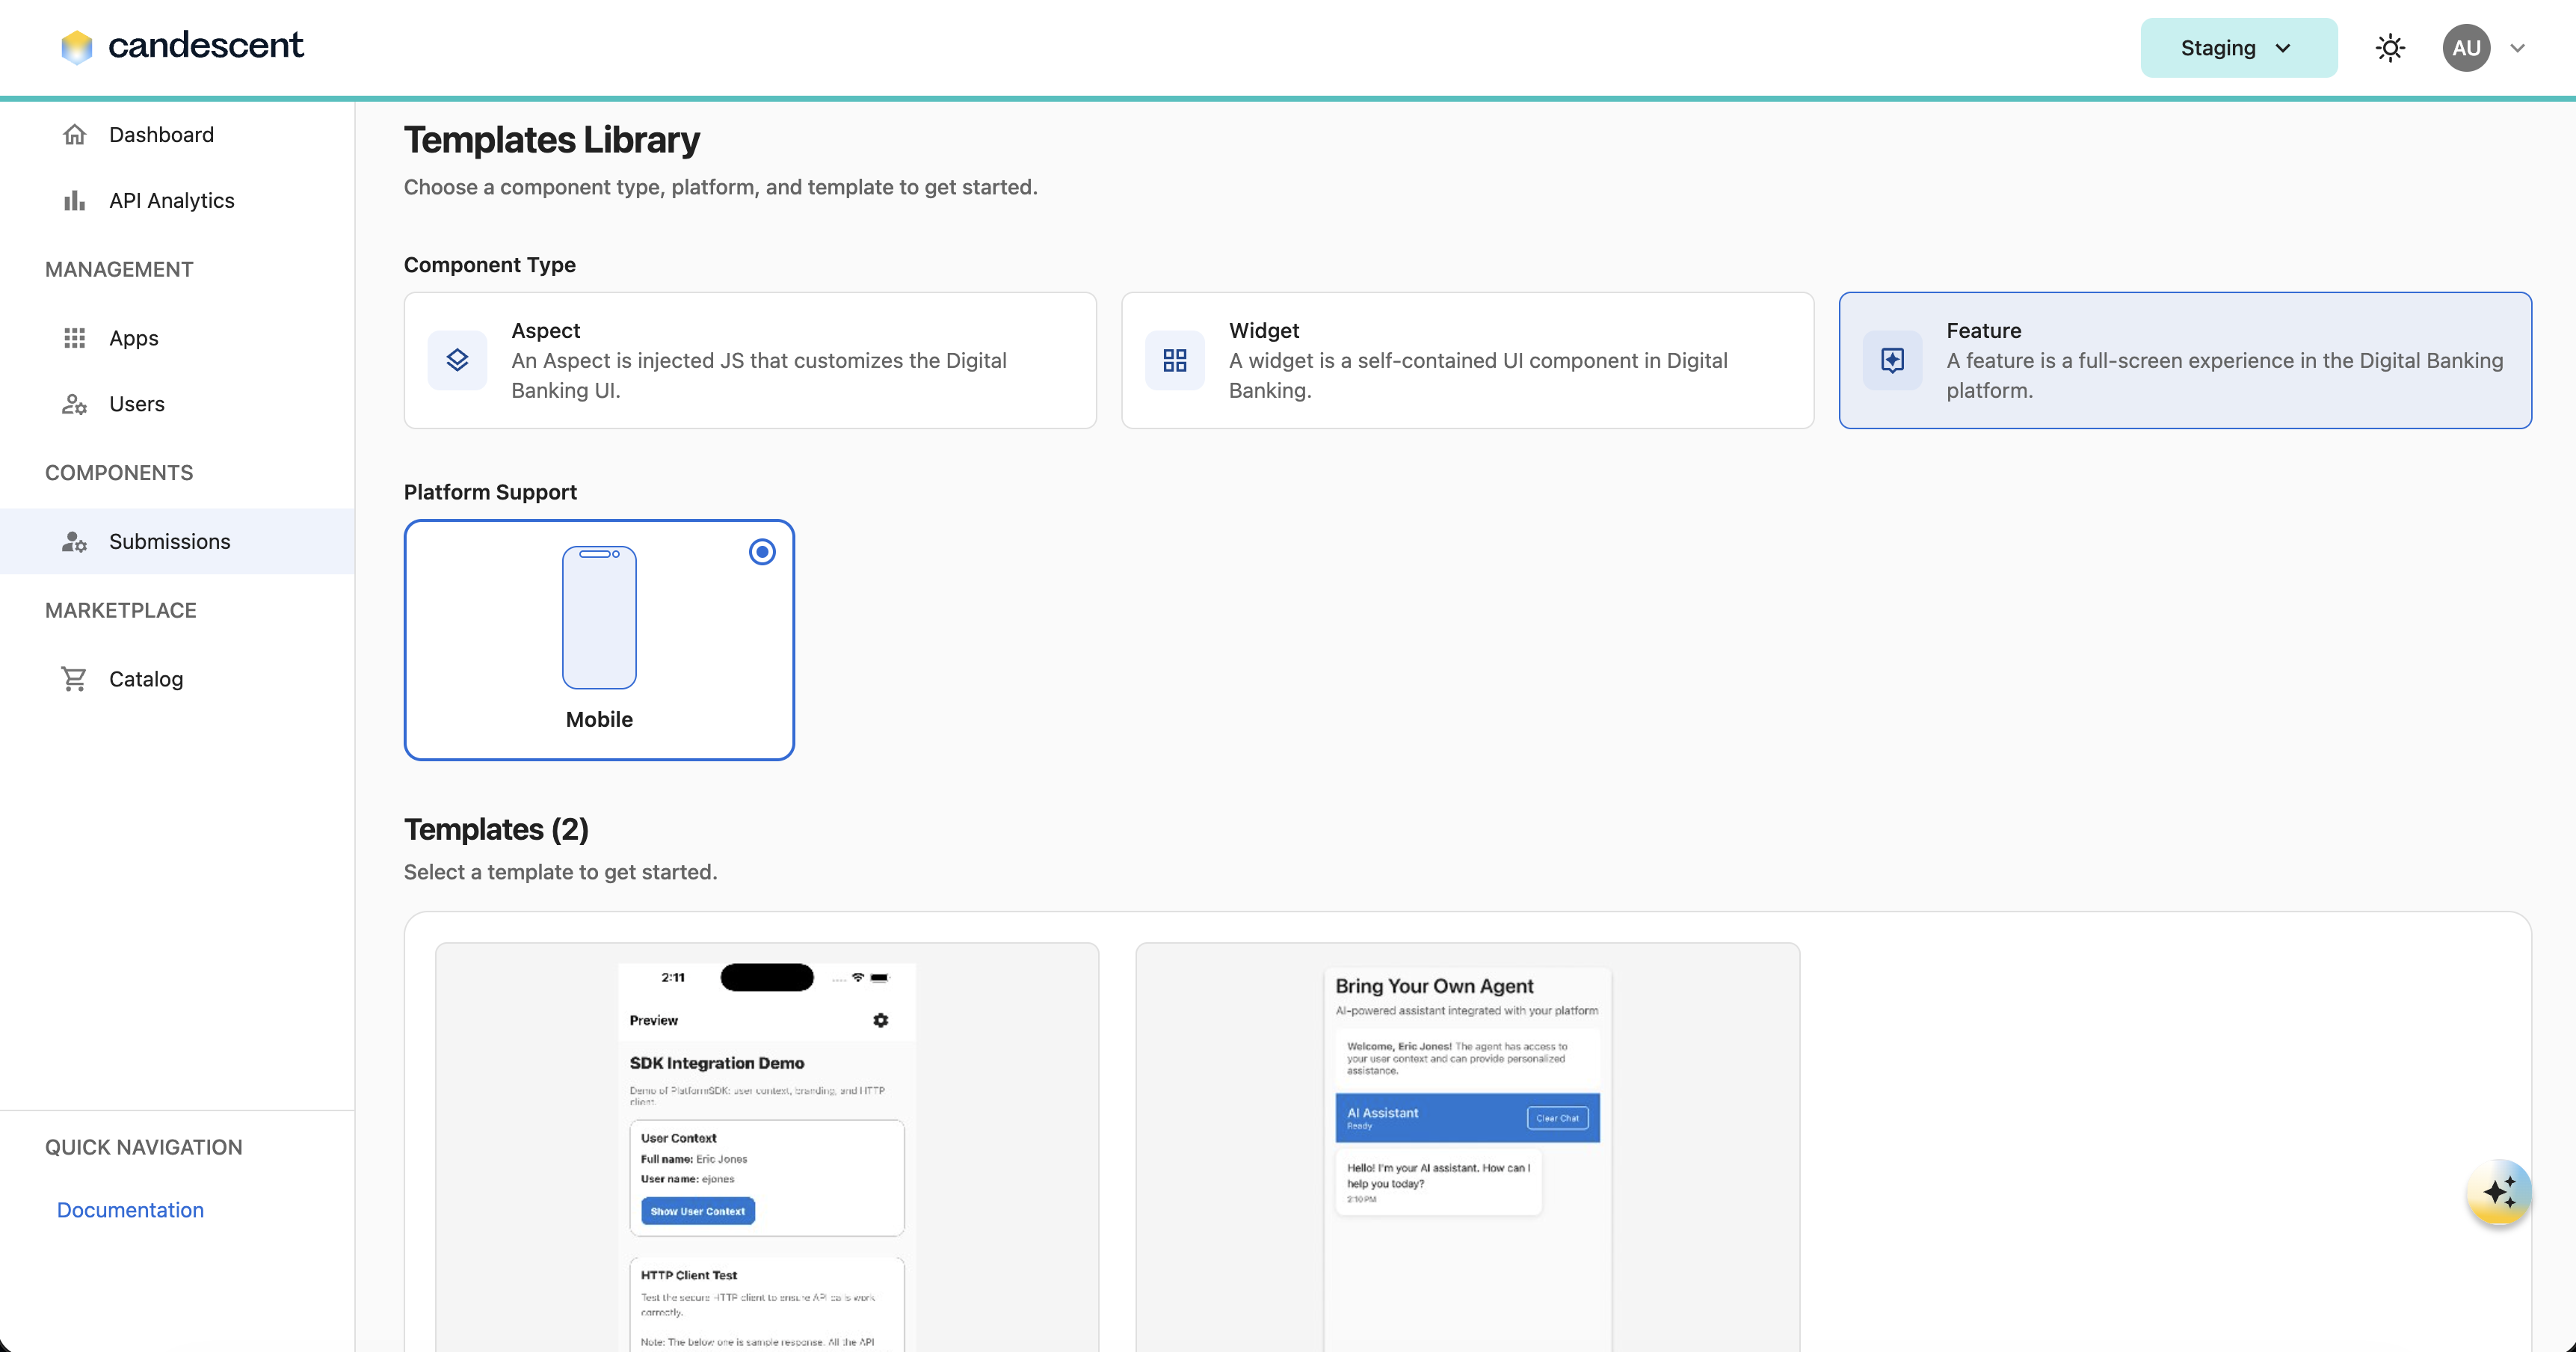Expand the user account chevron menu
Image resolution: width=2576 pixels, height=1352 pixels.
2517,48
